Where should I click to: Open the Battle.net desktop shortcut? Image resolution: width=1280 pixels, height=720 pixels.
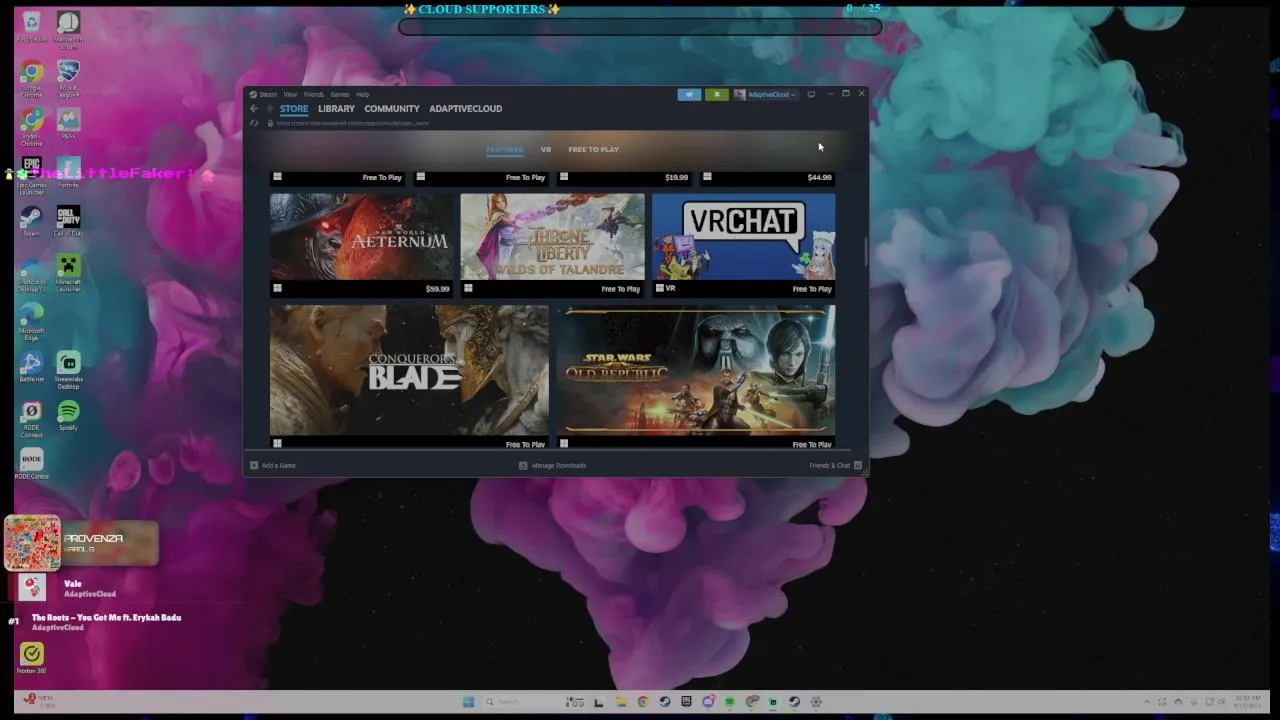31,366
